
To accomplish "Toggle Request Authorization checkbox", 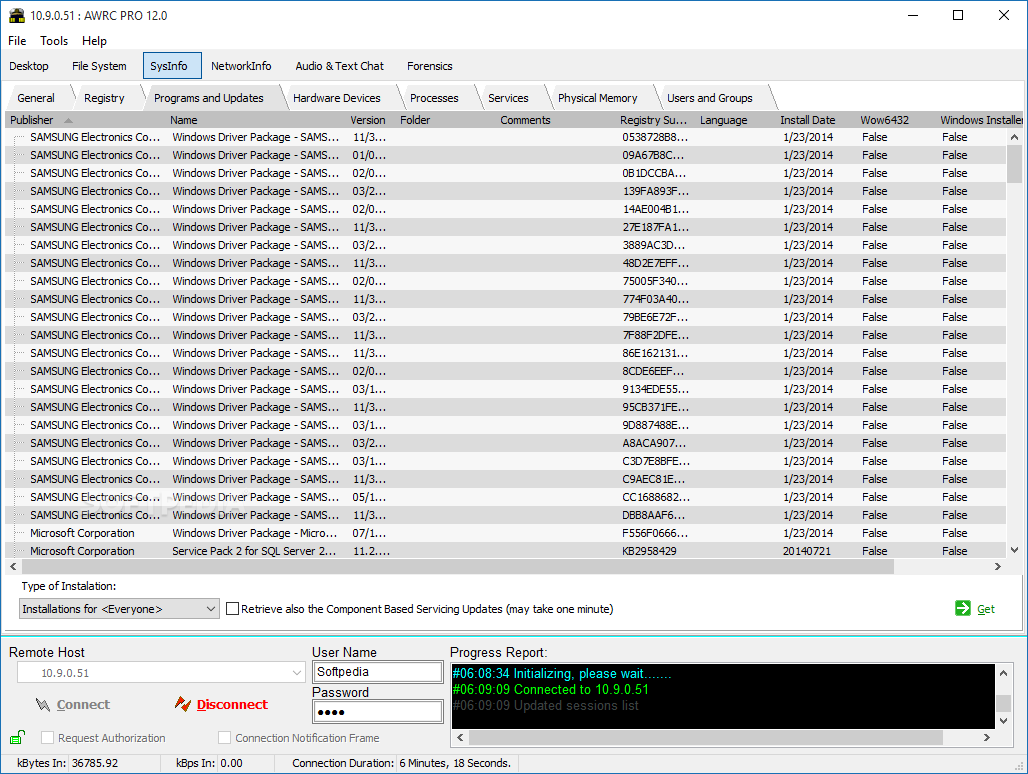I will pyautogui.click(x=47, y=737).
